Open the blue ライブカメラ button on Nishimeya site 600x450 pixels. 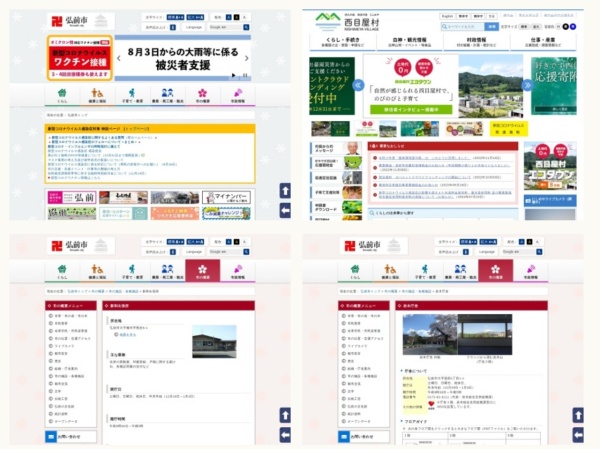click(550, 201)
